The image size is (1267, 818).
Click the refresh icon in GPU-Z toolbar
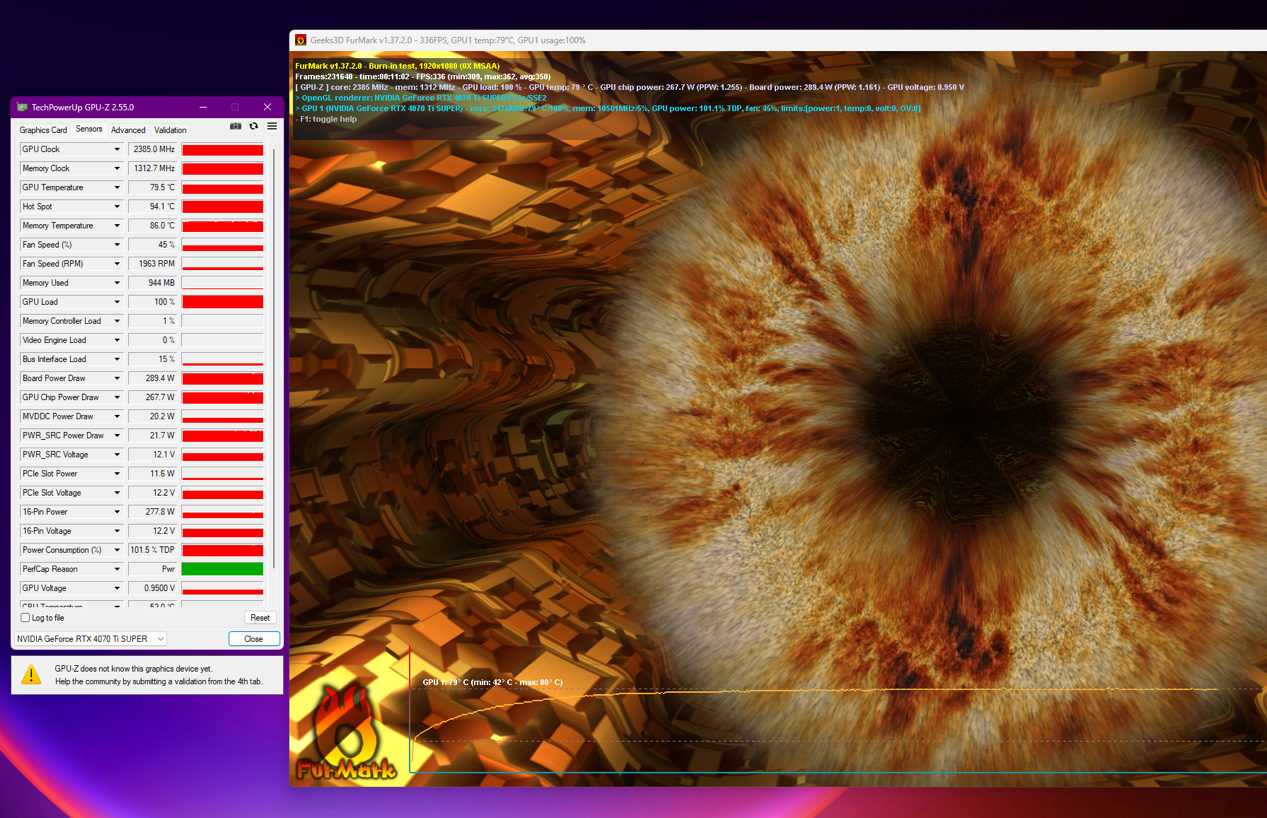[x=254, y=127]
